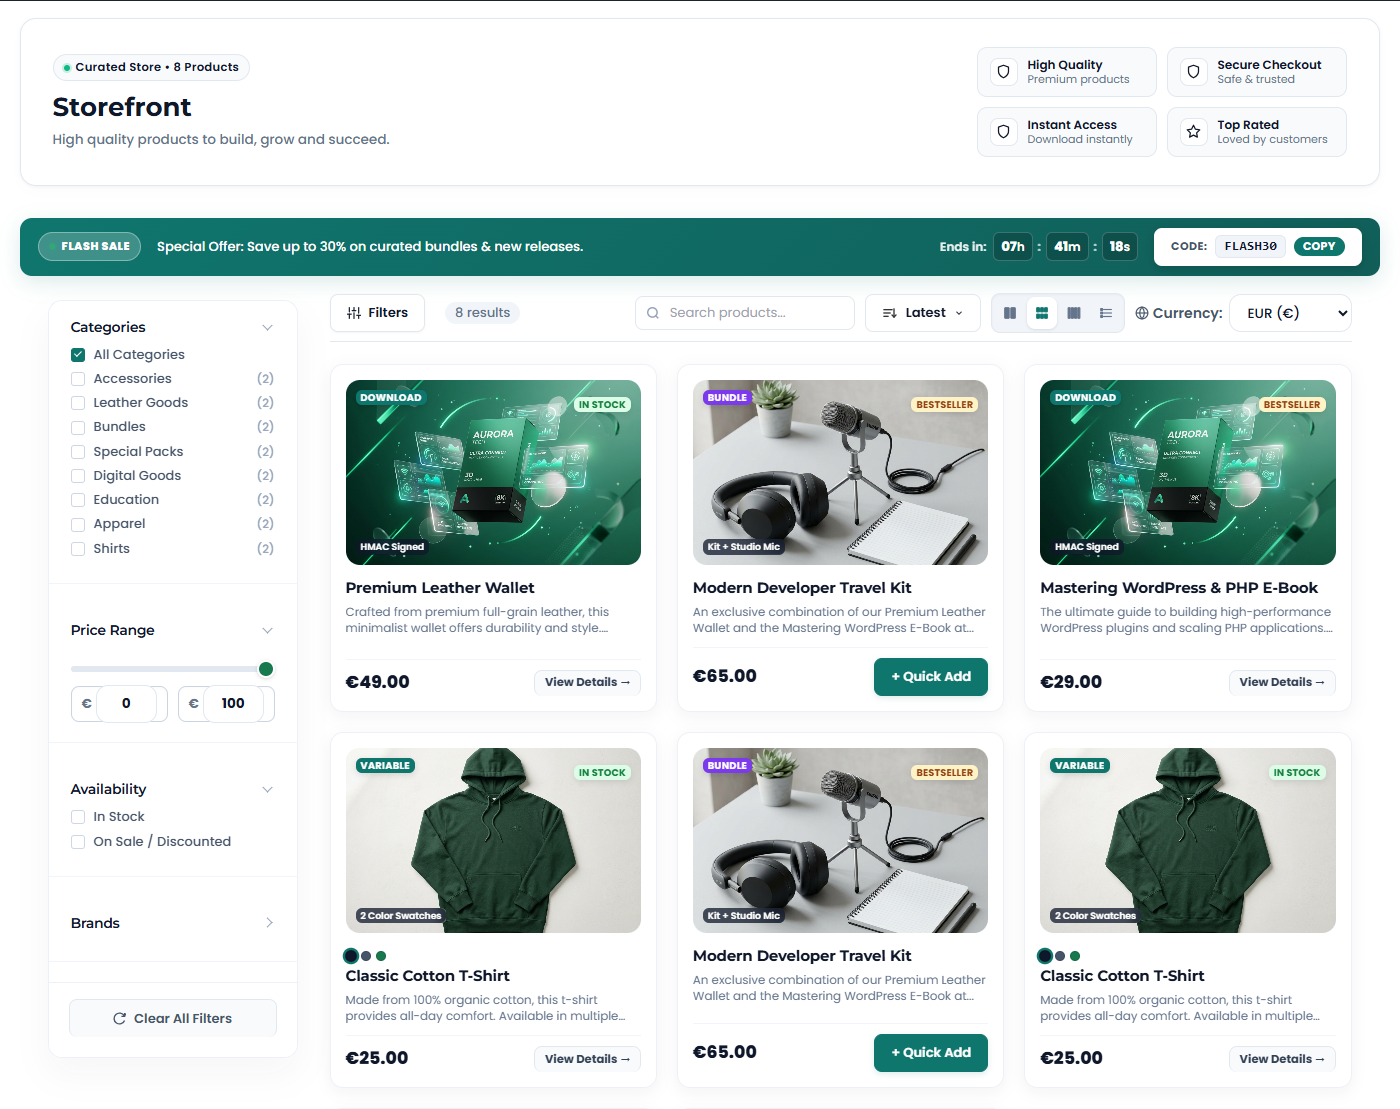The height and width of the screenshot is (1109, 1400).
Task: Click the maximum price input showing 100
Action: (233, 703)
